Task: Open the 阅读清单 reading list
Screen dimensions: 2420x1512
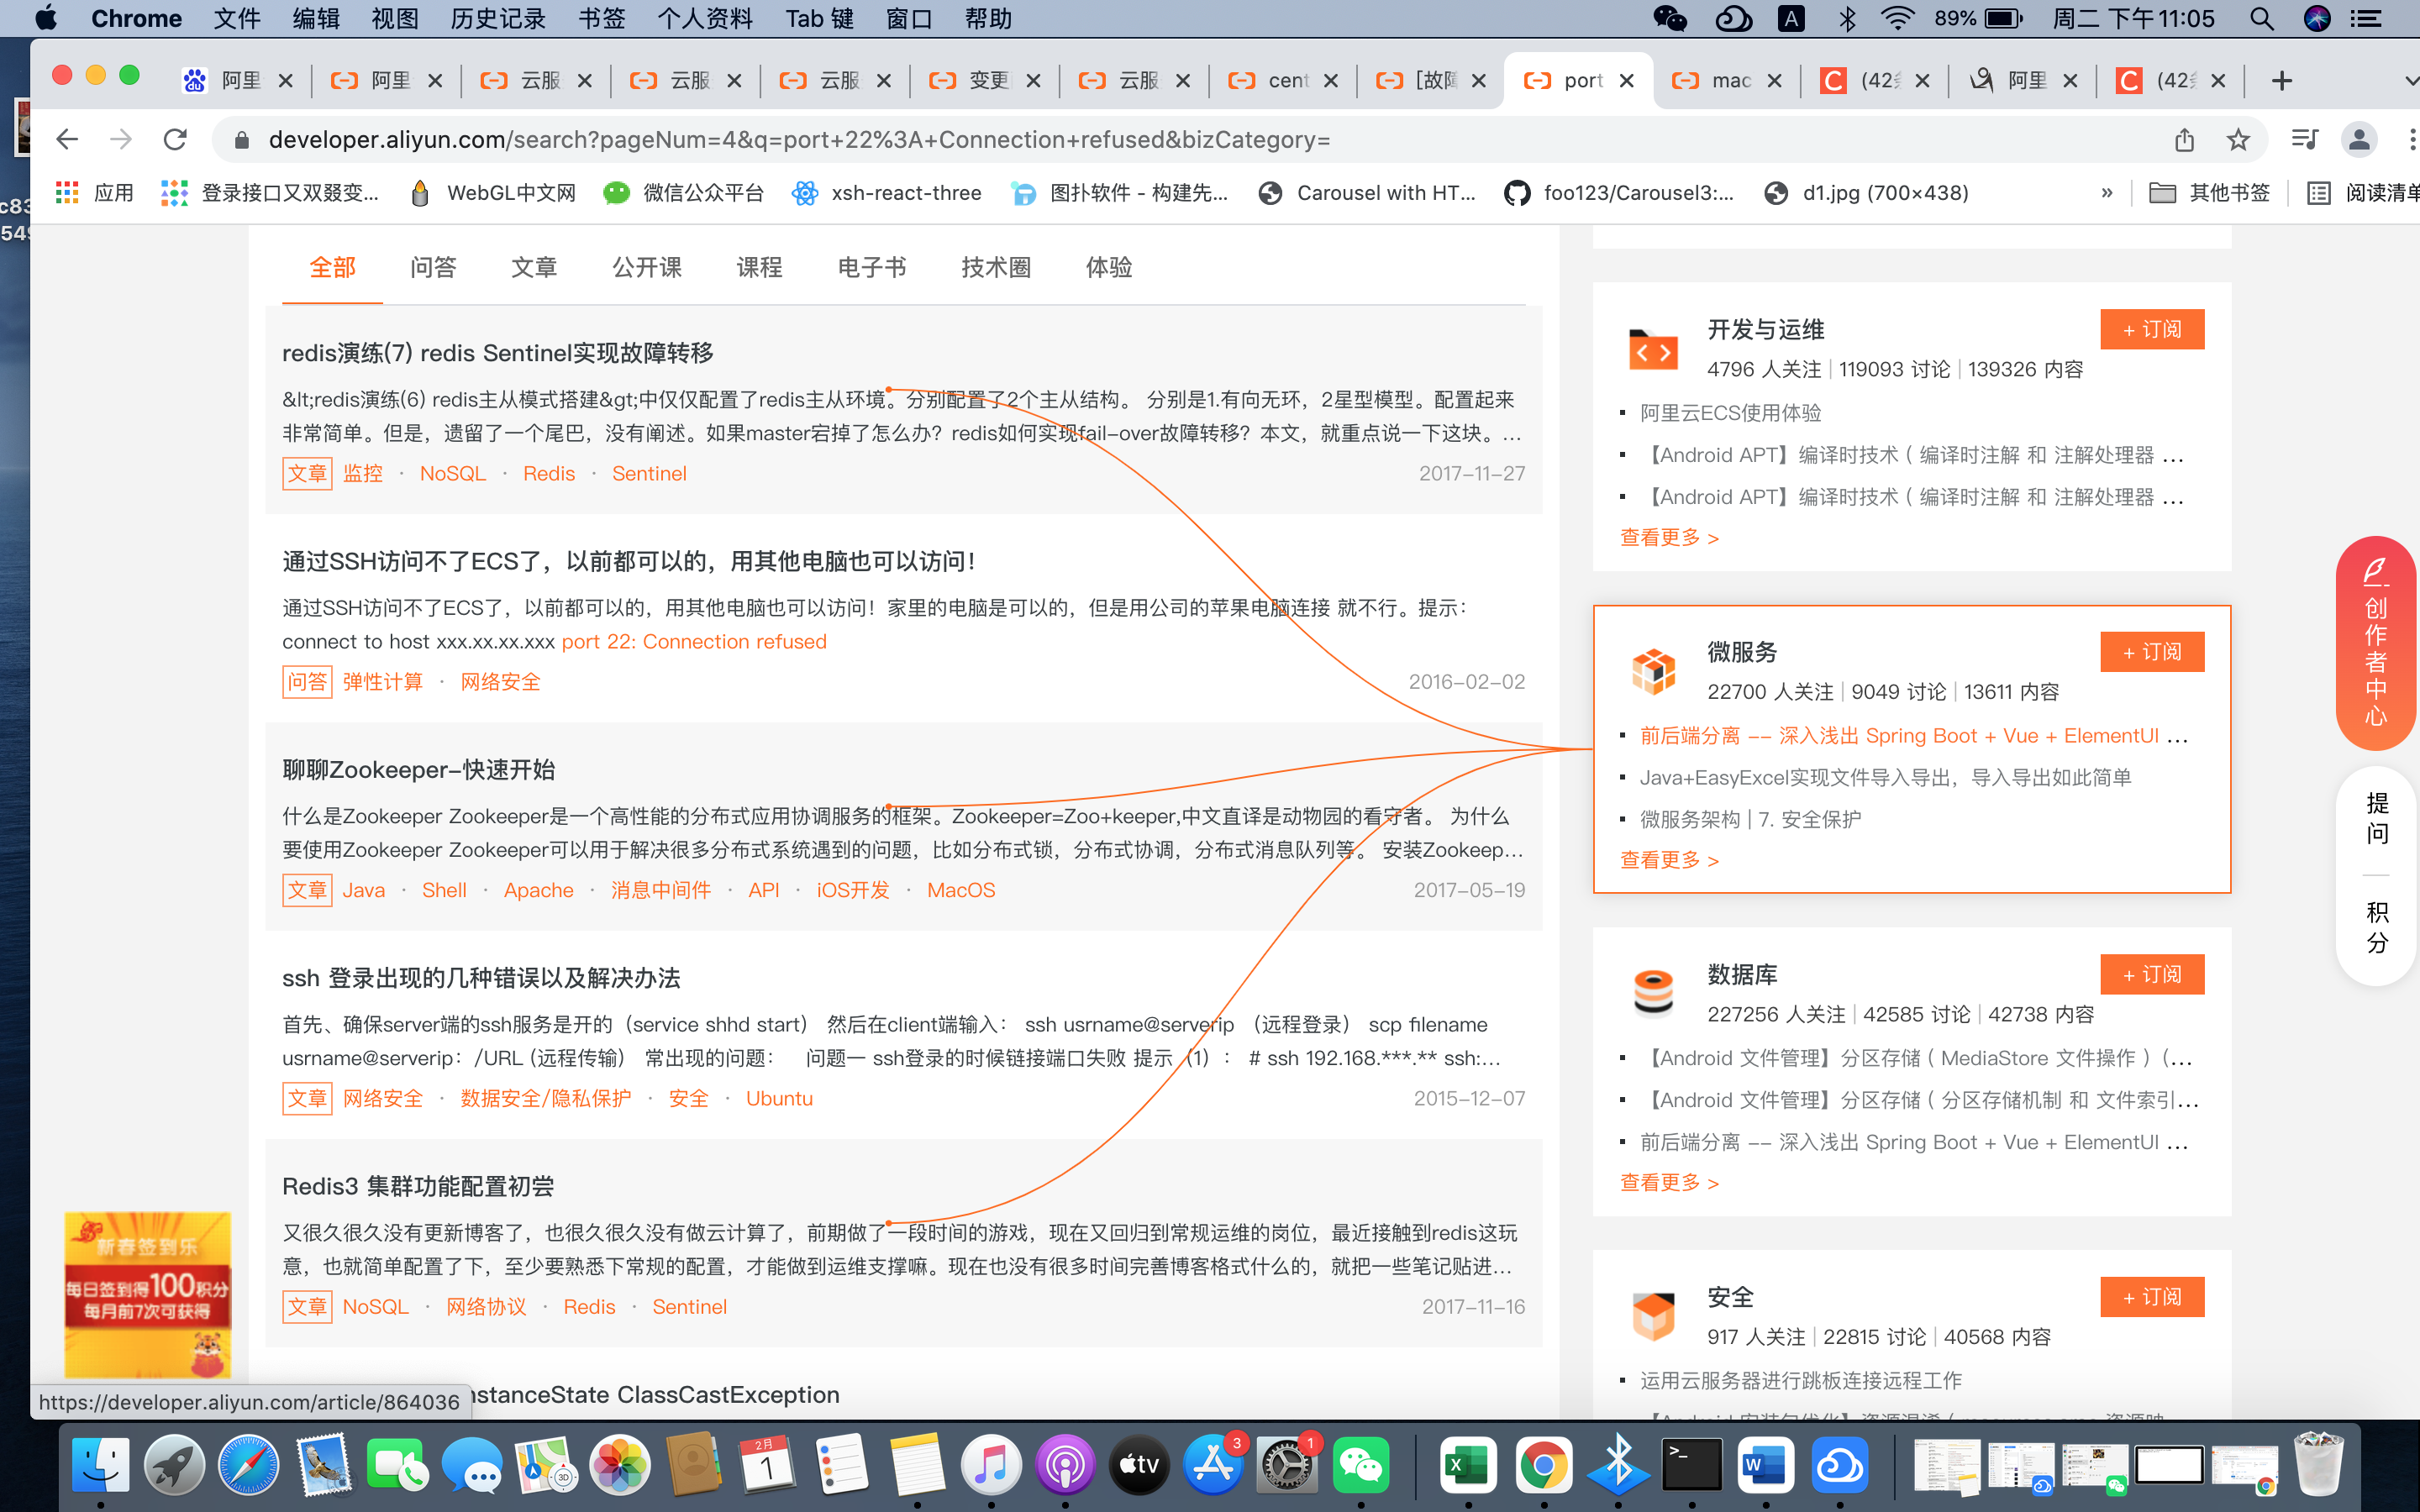Action: 2362,193
